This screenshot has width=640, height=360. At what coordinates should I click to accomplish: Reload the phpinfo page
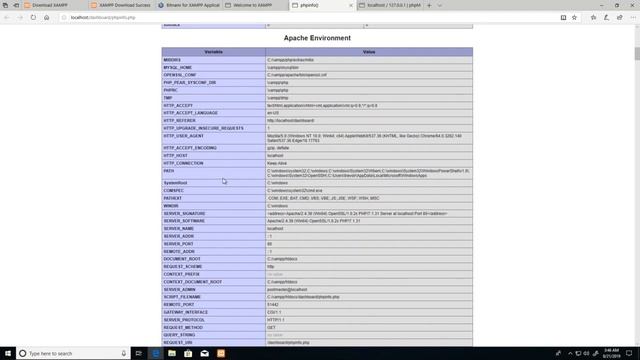(x=33, y=18)
